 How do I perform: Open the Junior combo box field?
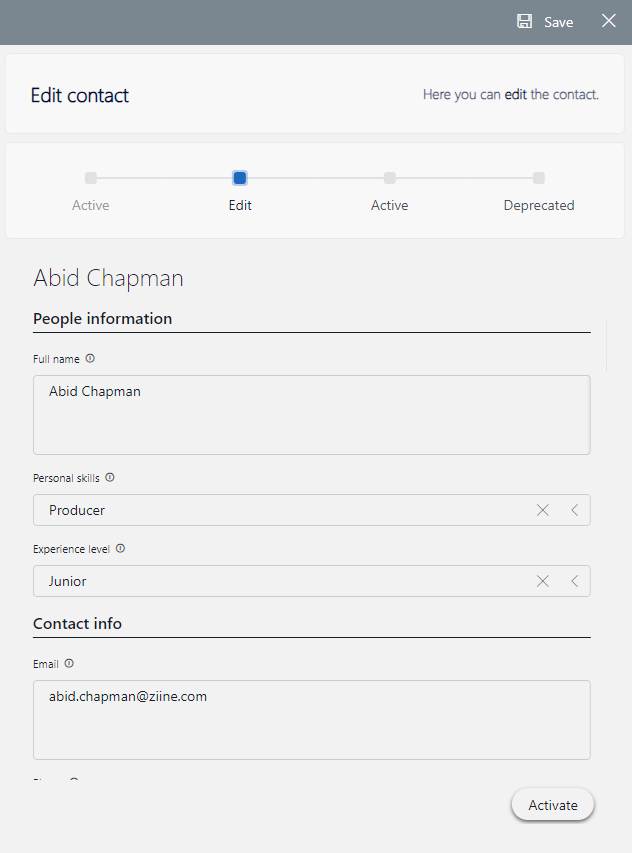312,581
